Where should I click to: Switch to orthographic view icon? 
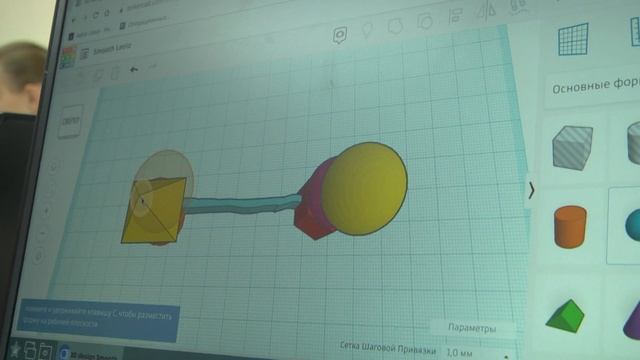pyautogui.click(x=38, y=257)
